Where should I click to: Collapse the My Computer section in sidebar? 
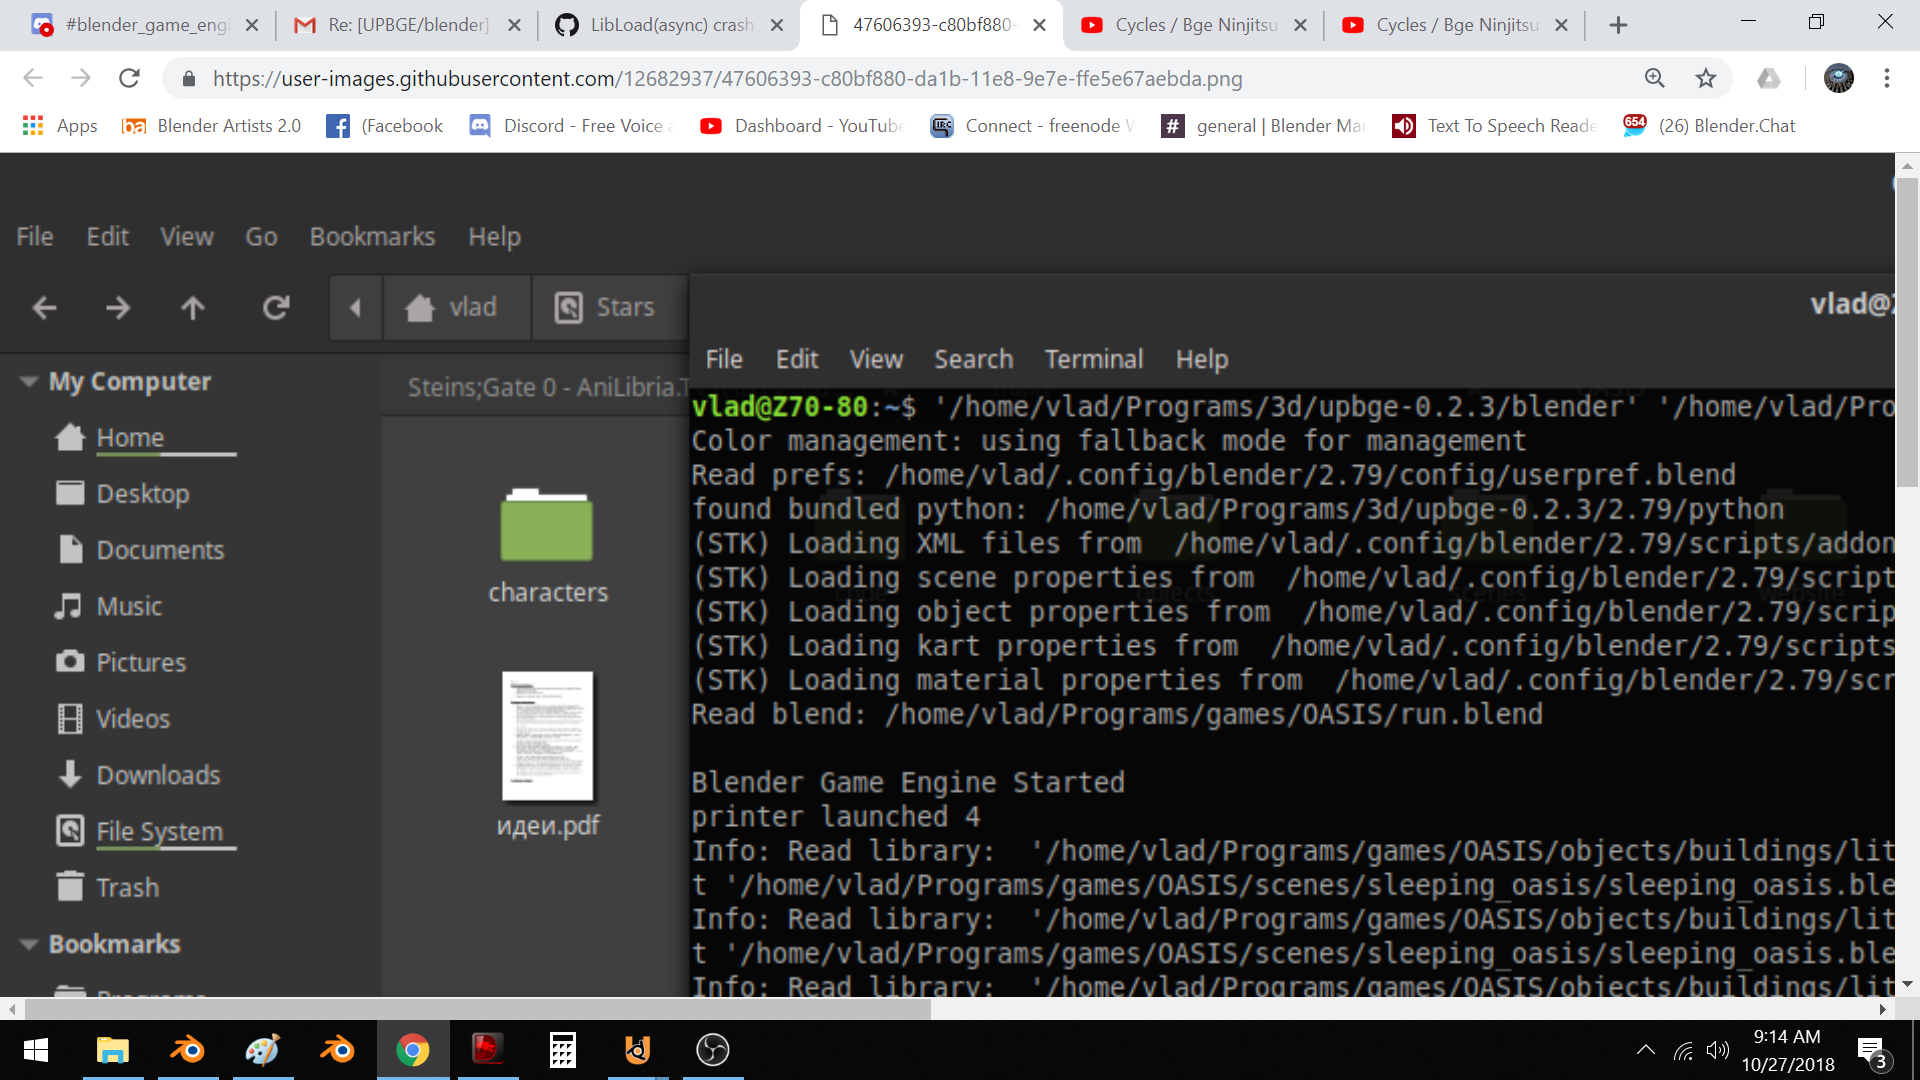coord(28,381)
